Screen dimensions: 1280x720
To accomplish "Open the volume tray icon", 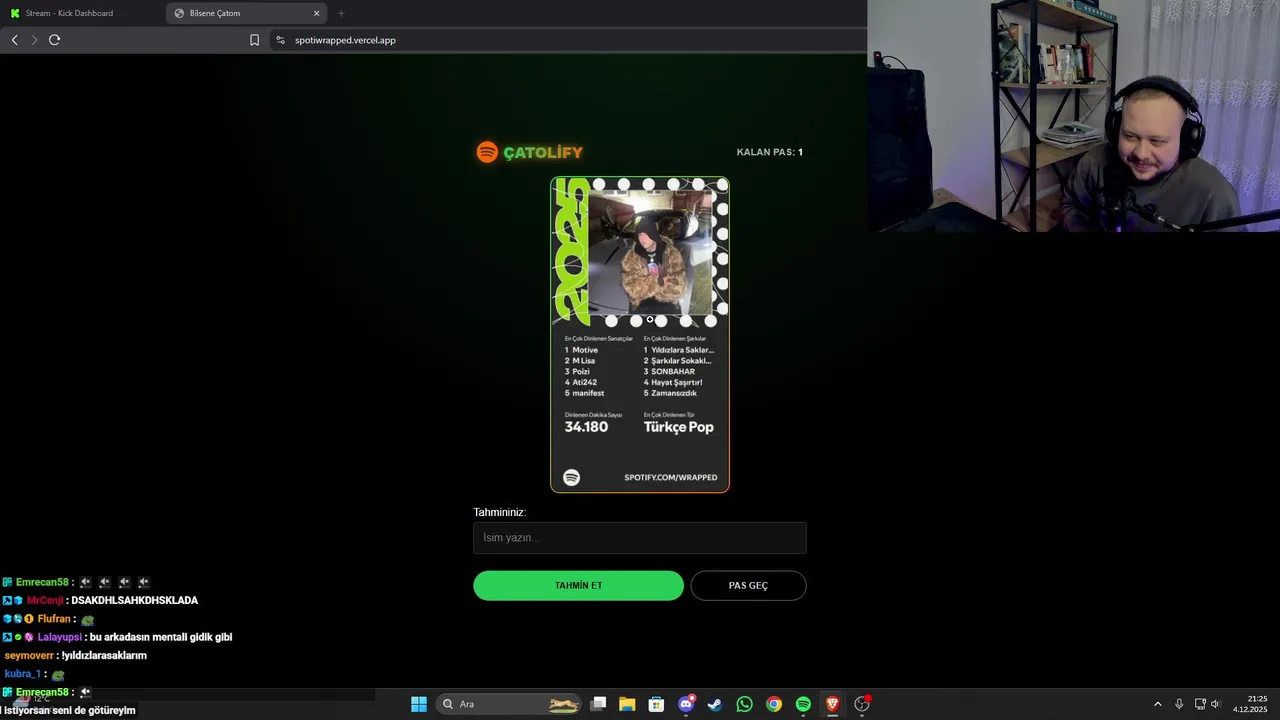I will click(x=1216, y=704).
